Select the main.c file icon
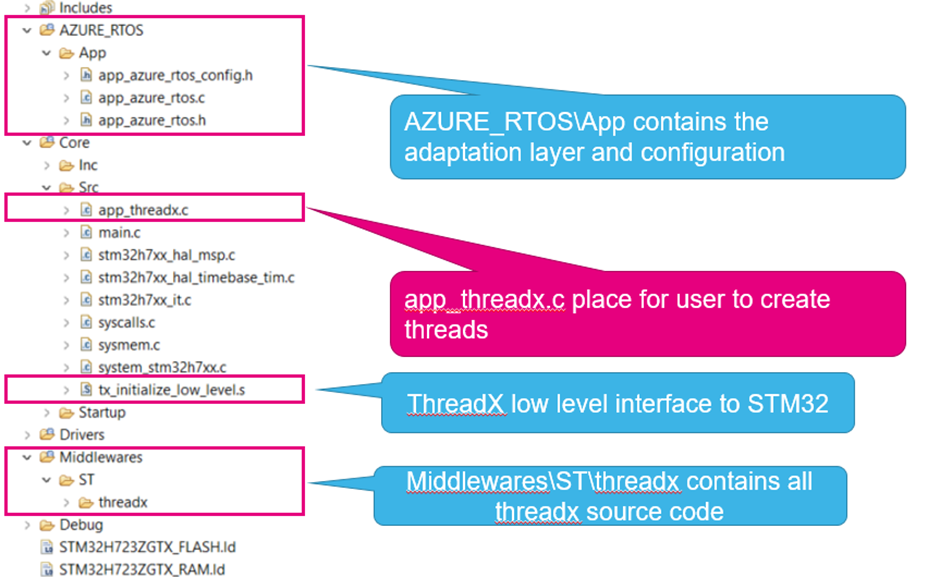Image resolution: width=940 pixels, height=577 pixels. point(86,233)
